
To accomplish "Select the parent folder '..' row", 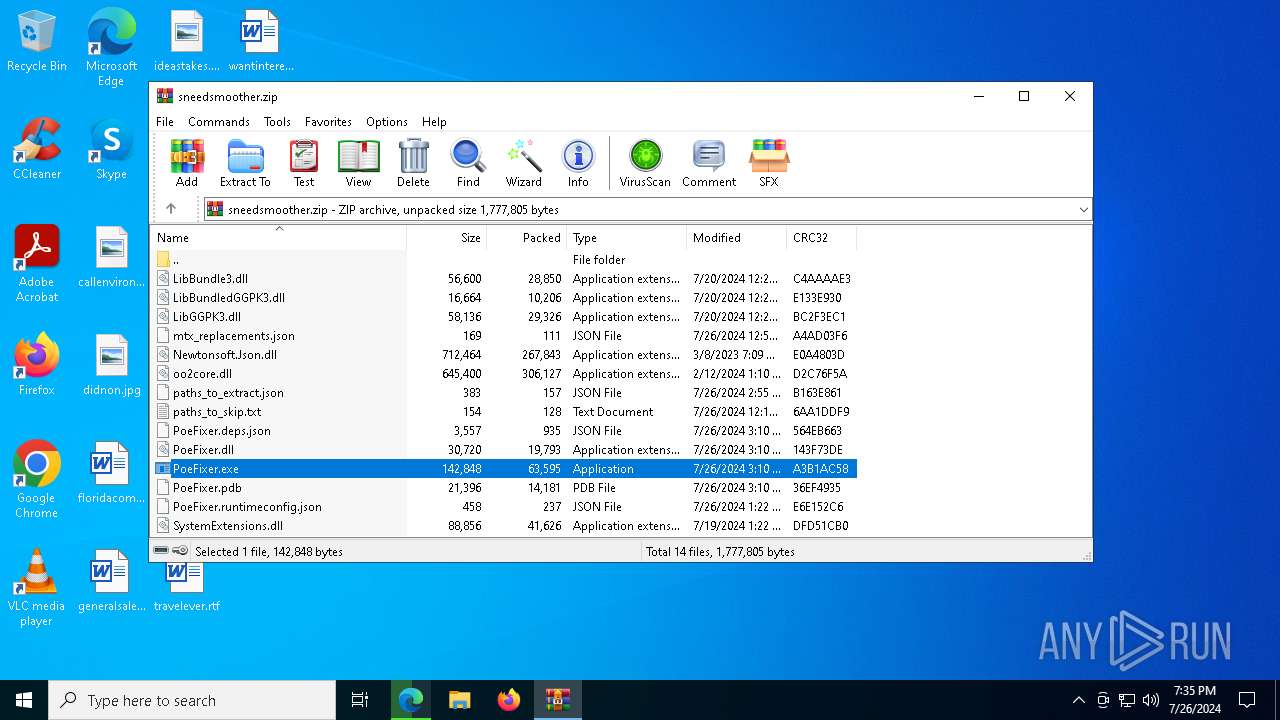I will [504, 260].
